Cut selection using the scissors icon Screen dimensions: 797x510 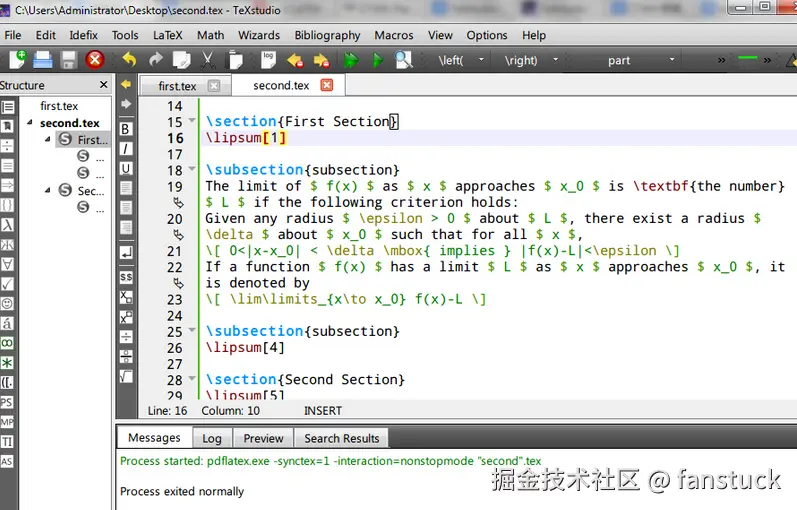coord(207,60)
